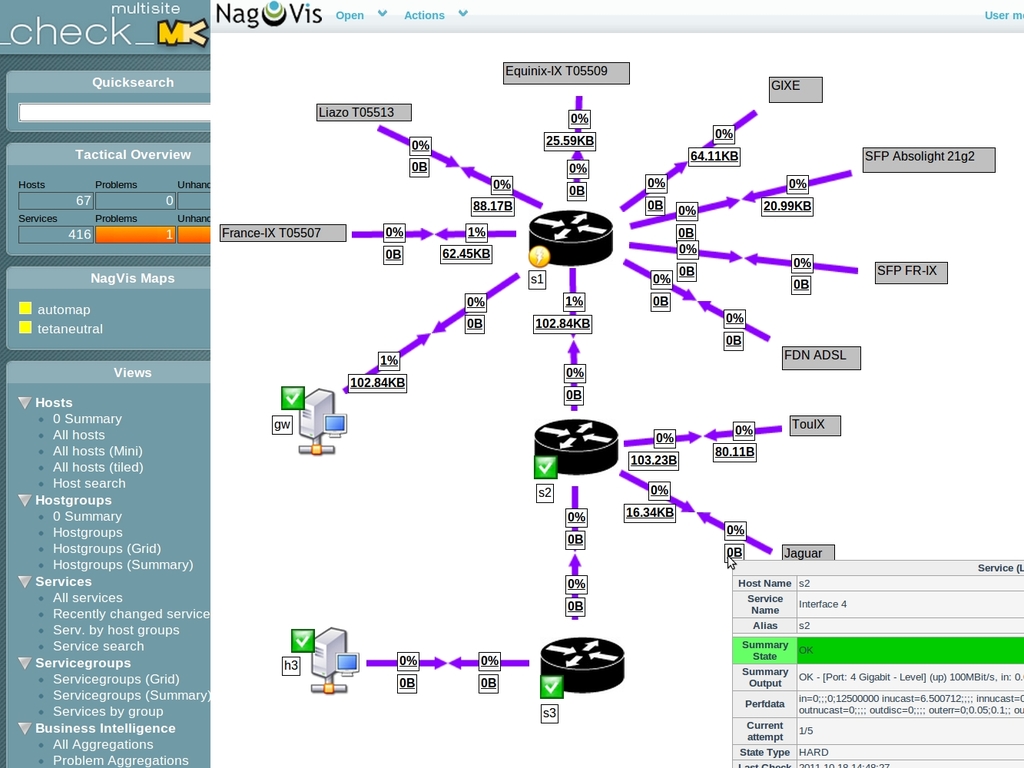Open Servicegroups (Grid) view
1024x768 pixels.
click(116, 679)
